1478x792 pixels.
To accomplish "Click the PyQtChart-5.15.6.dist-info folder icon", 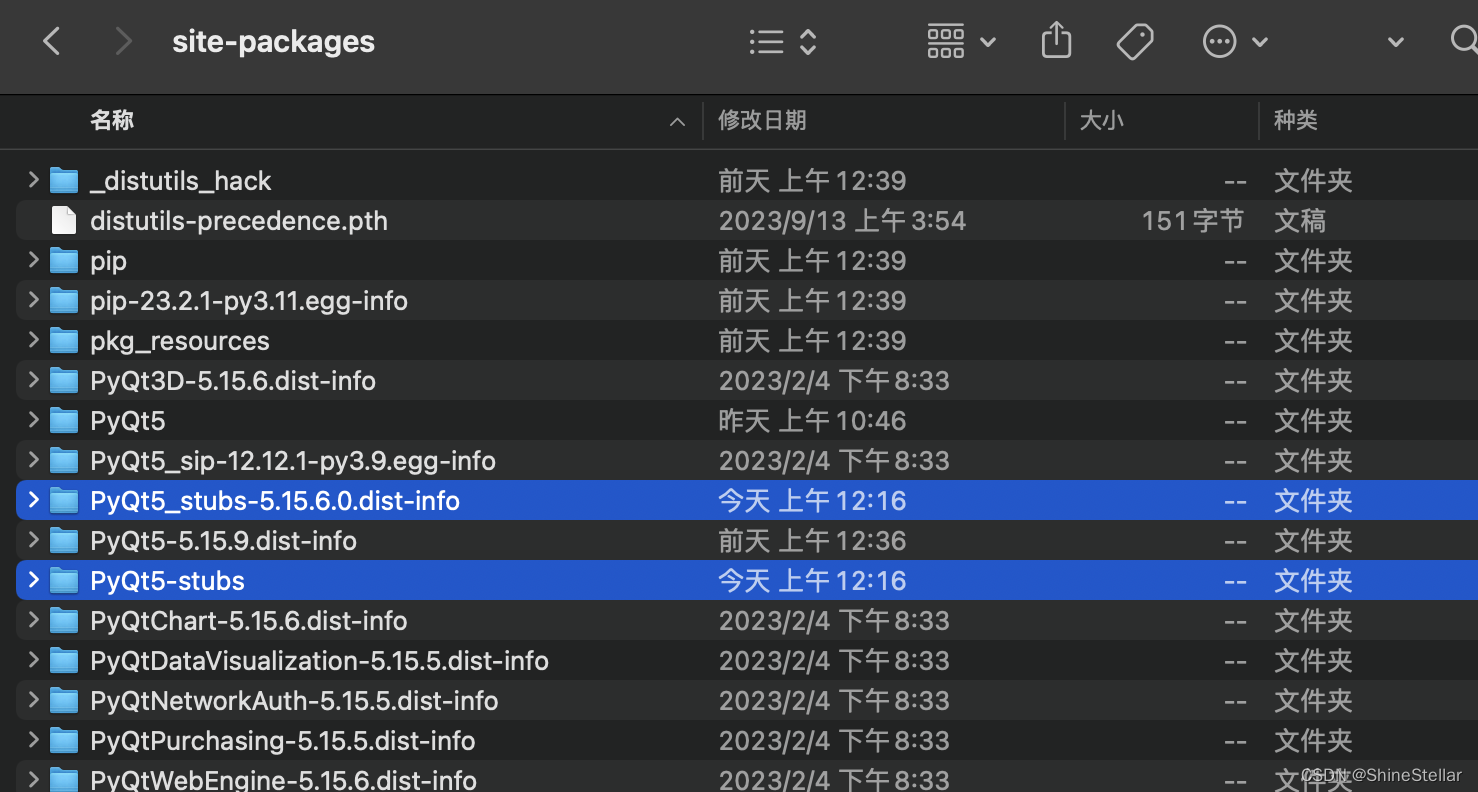I will point(64,620).
